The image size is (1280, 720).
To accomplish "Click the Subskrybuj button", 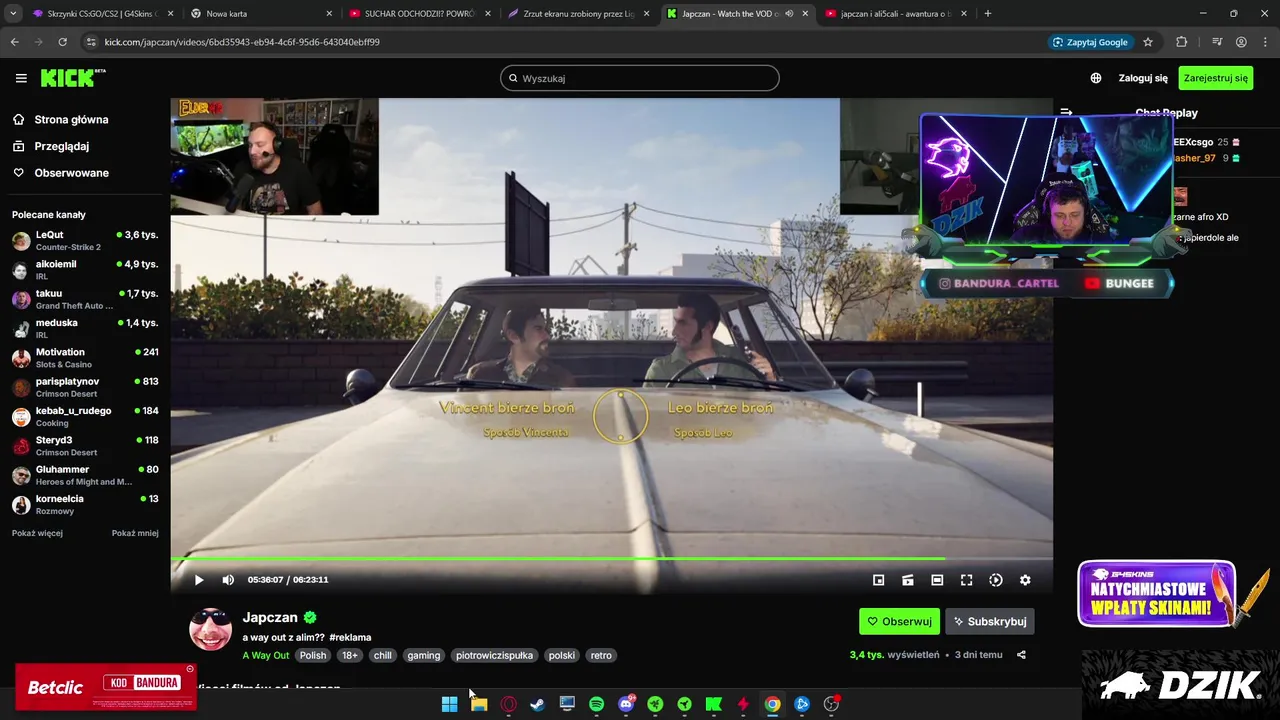I will pyautogui.click(x=989, y=621).
